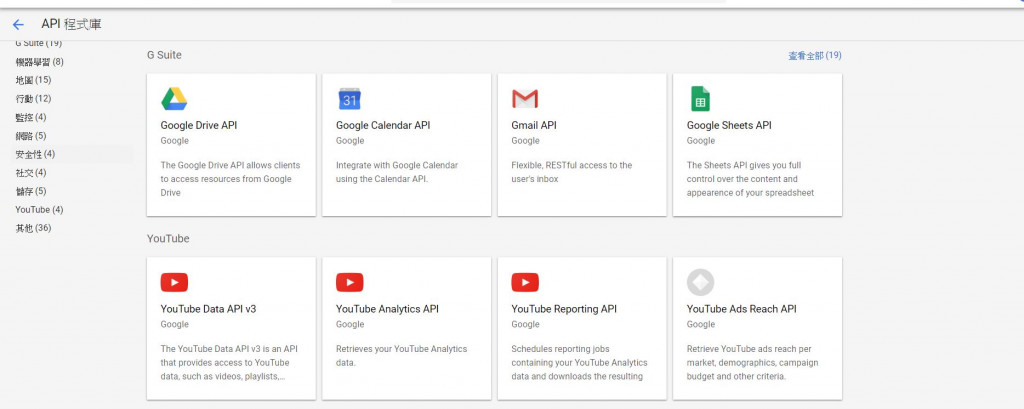
Task: Select the 網路 (5) category
Action: tap(31, 136)
